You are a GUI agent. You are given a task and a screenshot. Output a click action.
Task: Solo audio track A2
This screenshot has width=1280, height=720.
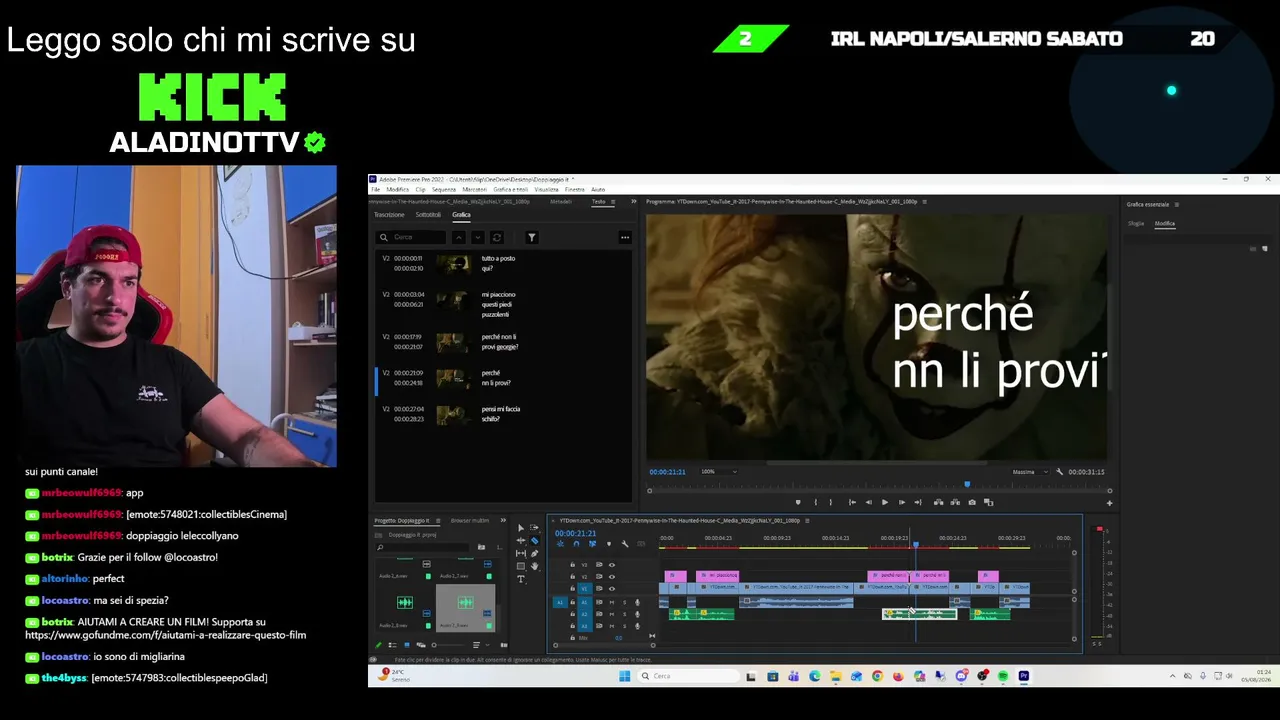(625, 614)
